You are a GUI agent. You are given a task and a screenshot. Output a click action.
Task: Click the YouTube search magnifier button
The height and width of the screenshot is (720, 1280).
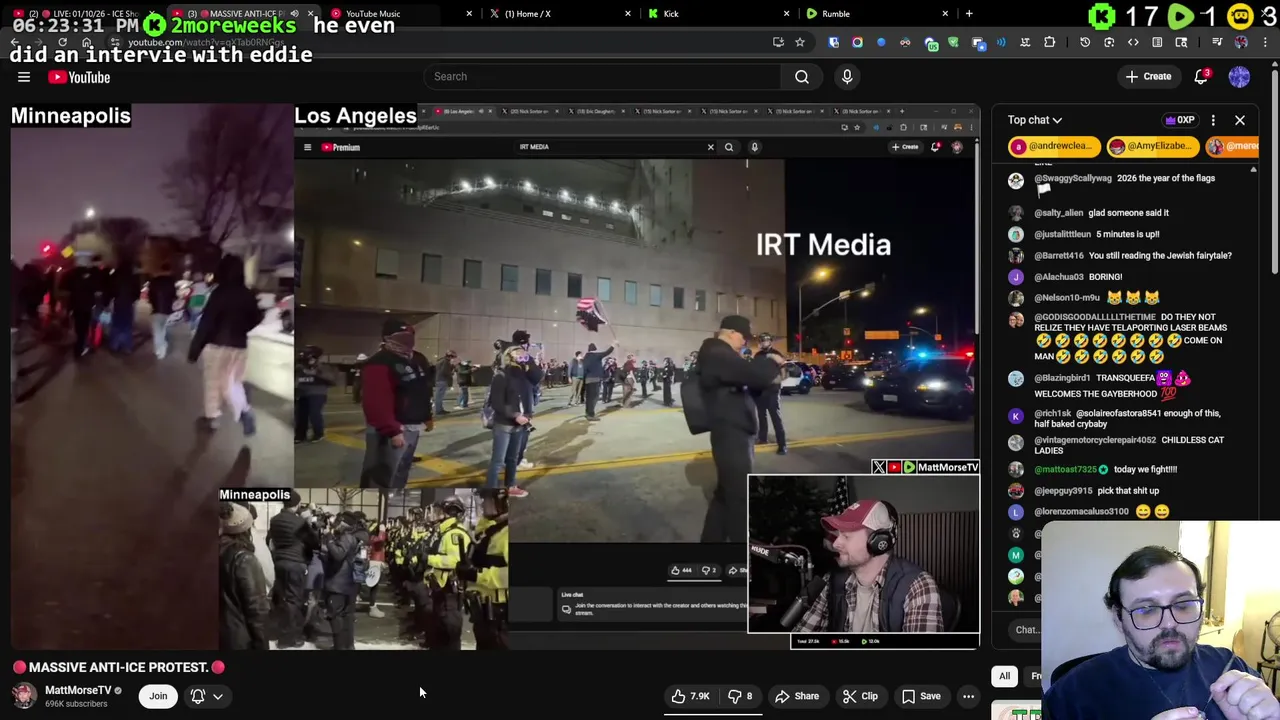[x=802, y=77]
